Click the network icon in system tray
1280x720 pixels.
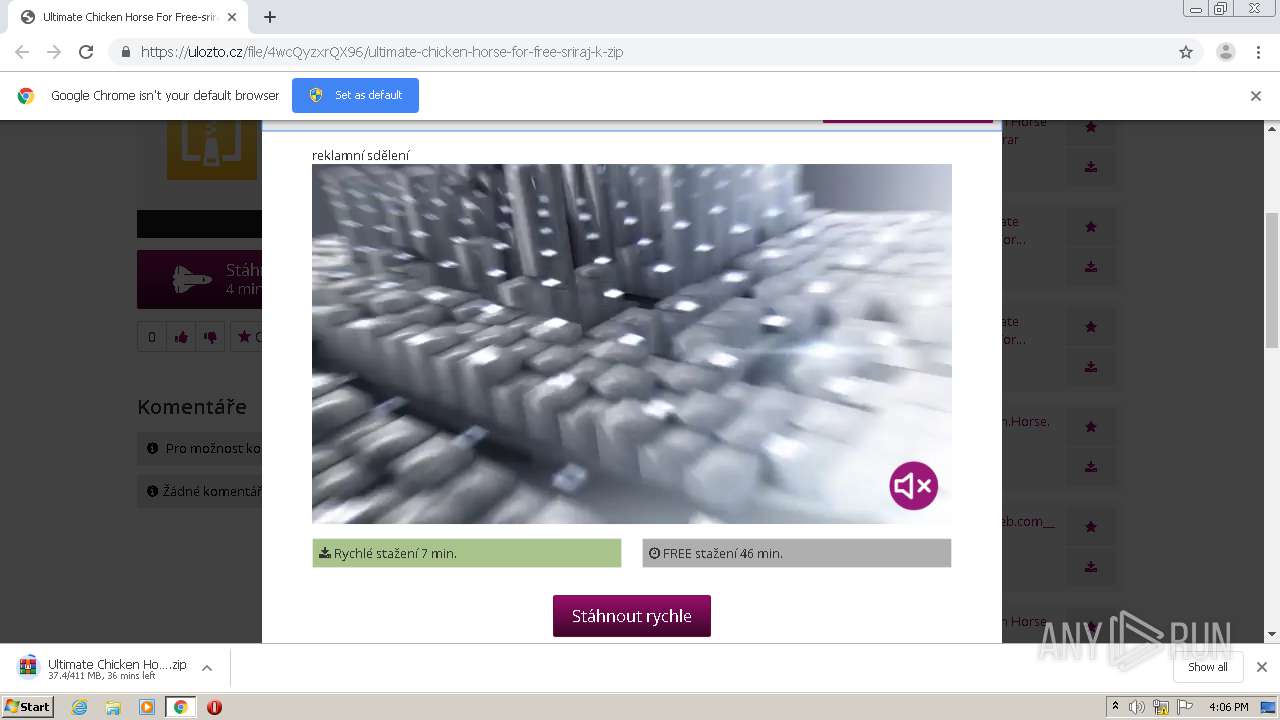coord(1161,707)
